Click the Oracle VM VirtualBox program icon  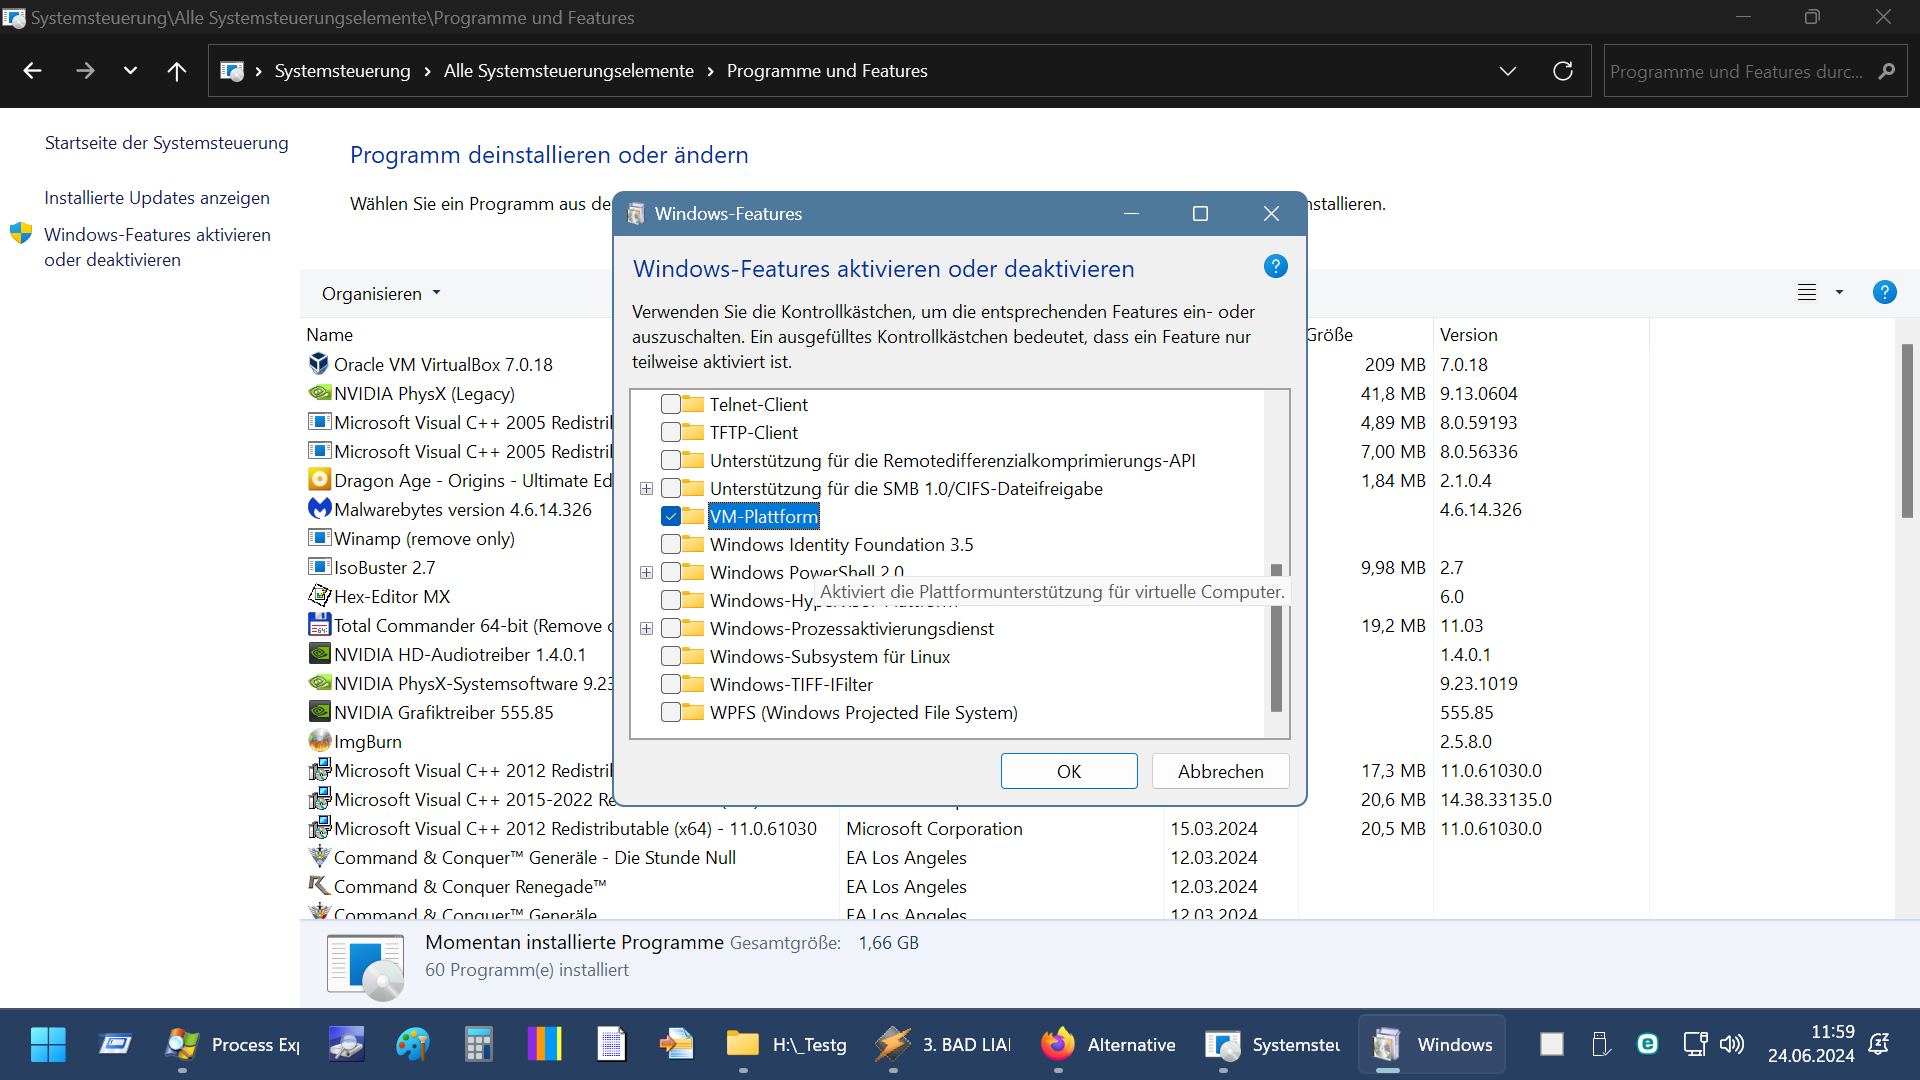click(319, 364)
